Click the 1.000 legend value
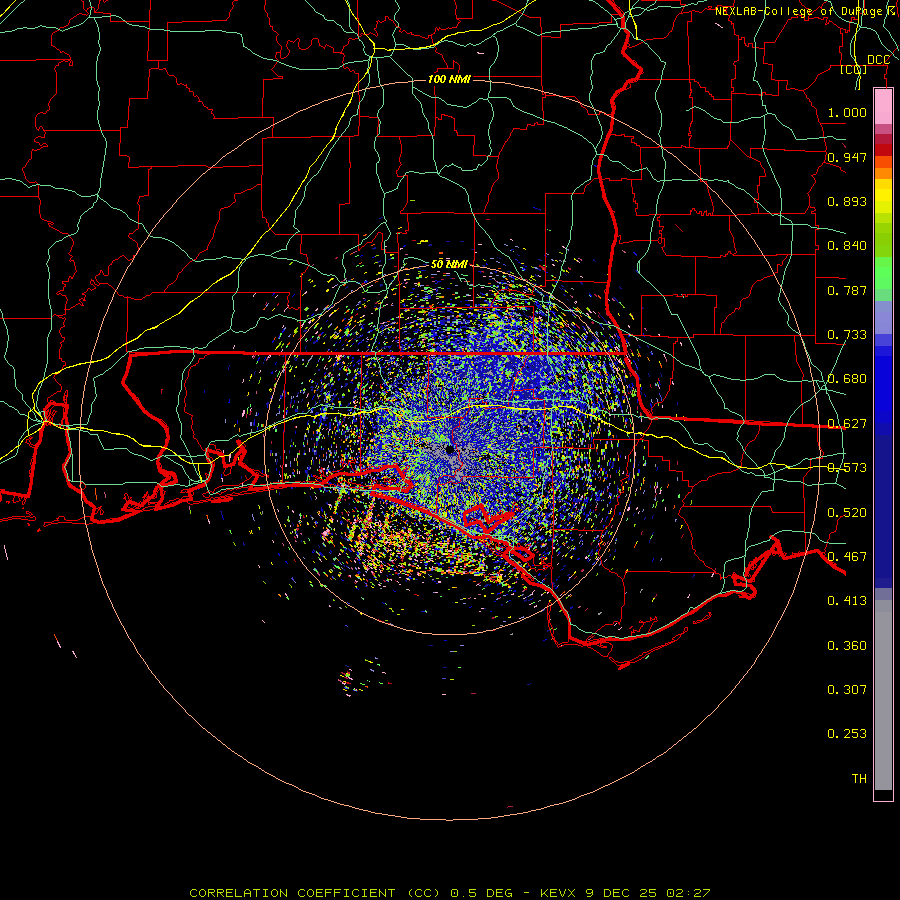900x900 pixels. pyautogui.click(x=847, y=112)
